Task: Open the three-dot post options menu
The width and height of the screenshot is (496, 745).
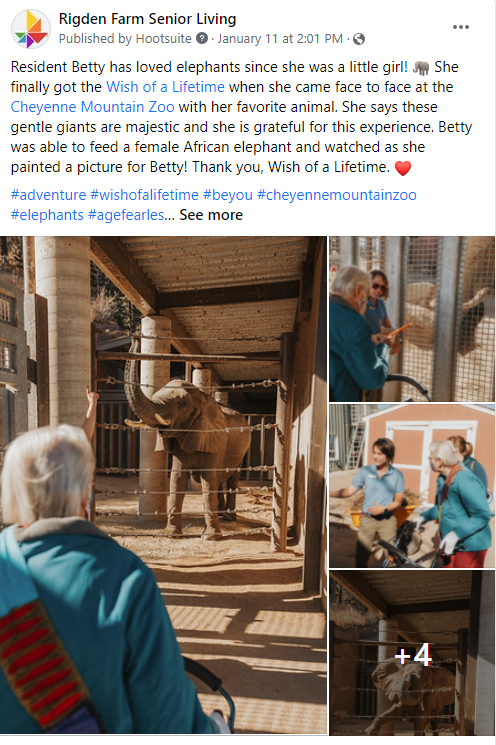Action: pos(460,27)
